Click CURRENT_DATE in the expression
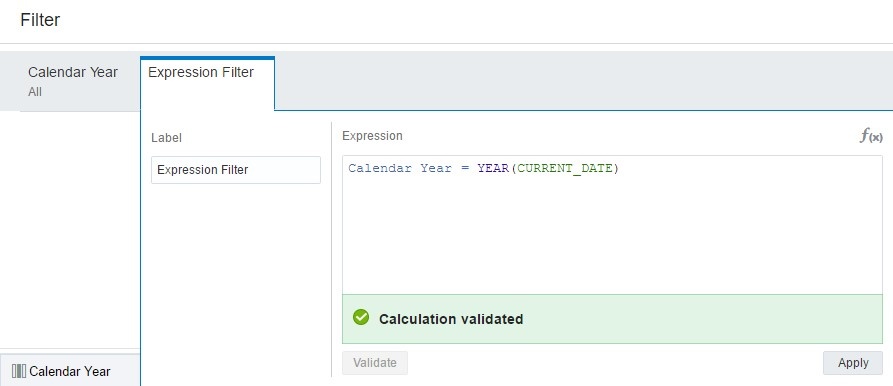The height and width of the screenshot is (386, 893). click(x=564, y=169)
